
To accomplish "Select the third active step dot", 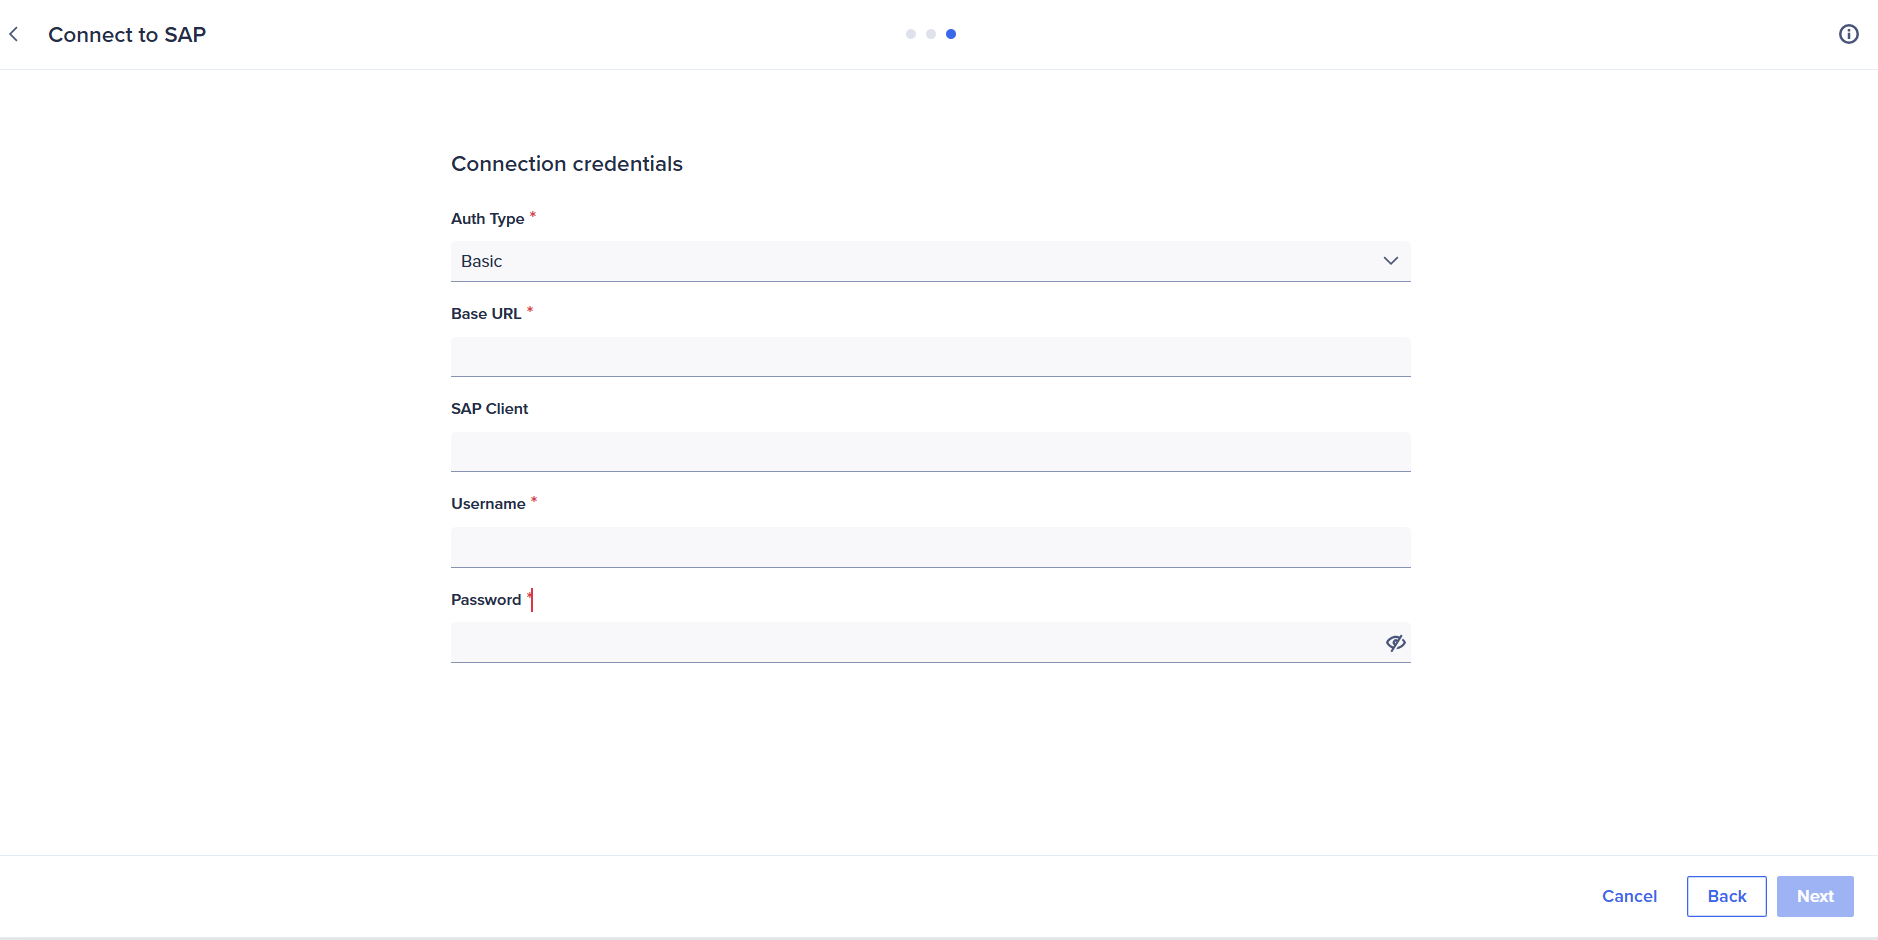I will click(950, 34).
